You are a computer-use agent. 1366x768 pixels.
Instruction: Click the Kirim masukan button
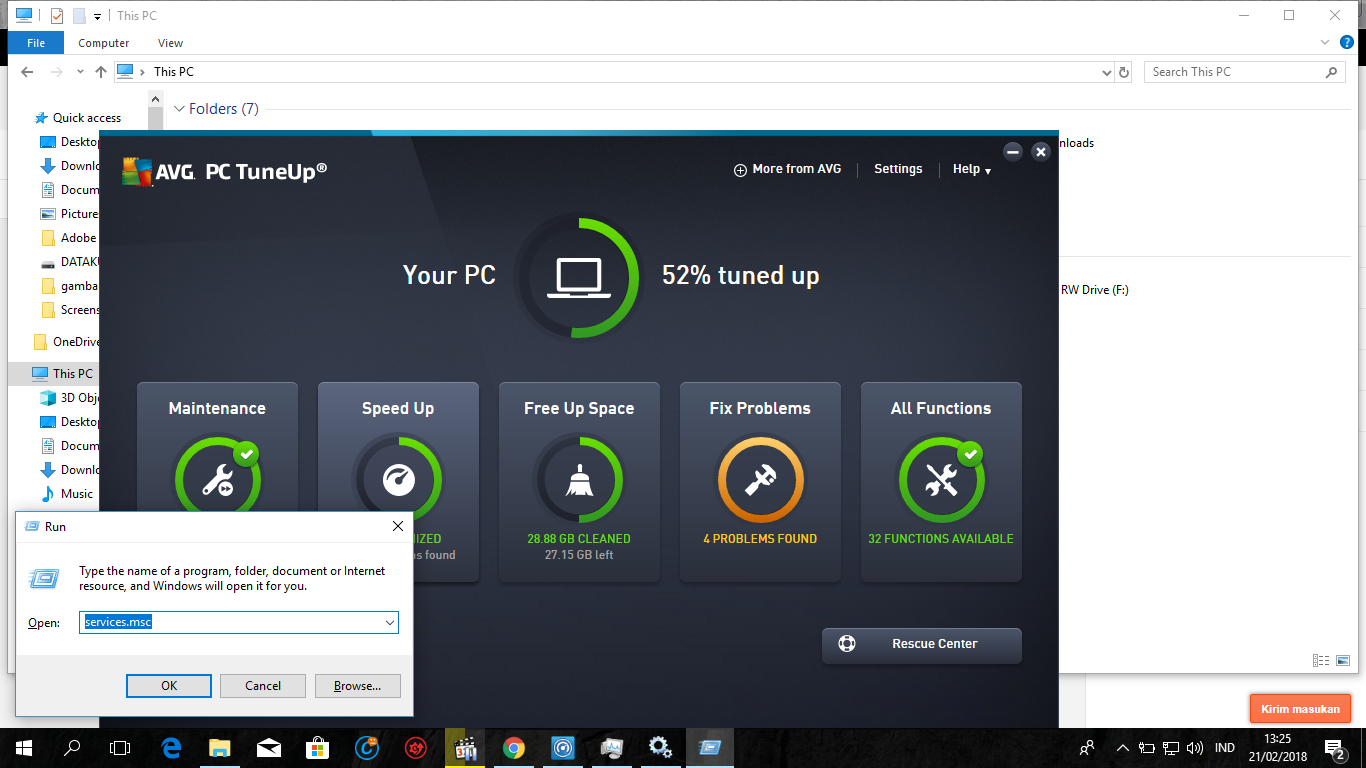click(x=1300, y=709)
